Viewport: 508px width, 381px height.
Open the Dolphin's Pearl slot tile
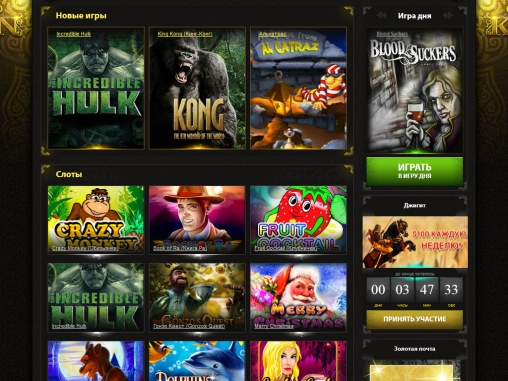[197, 361]
